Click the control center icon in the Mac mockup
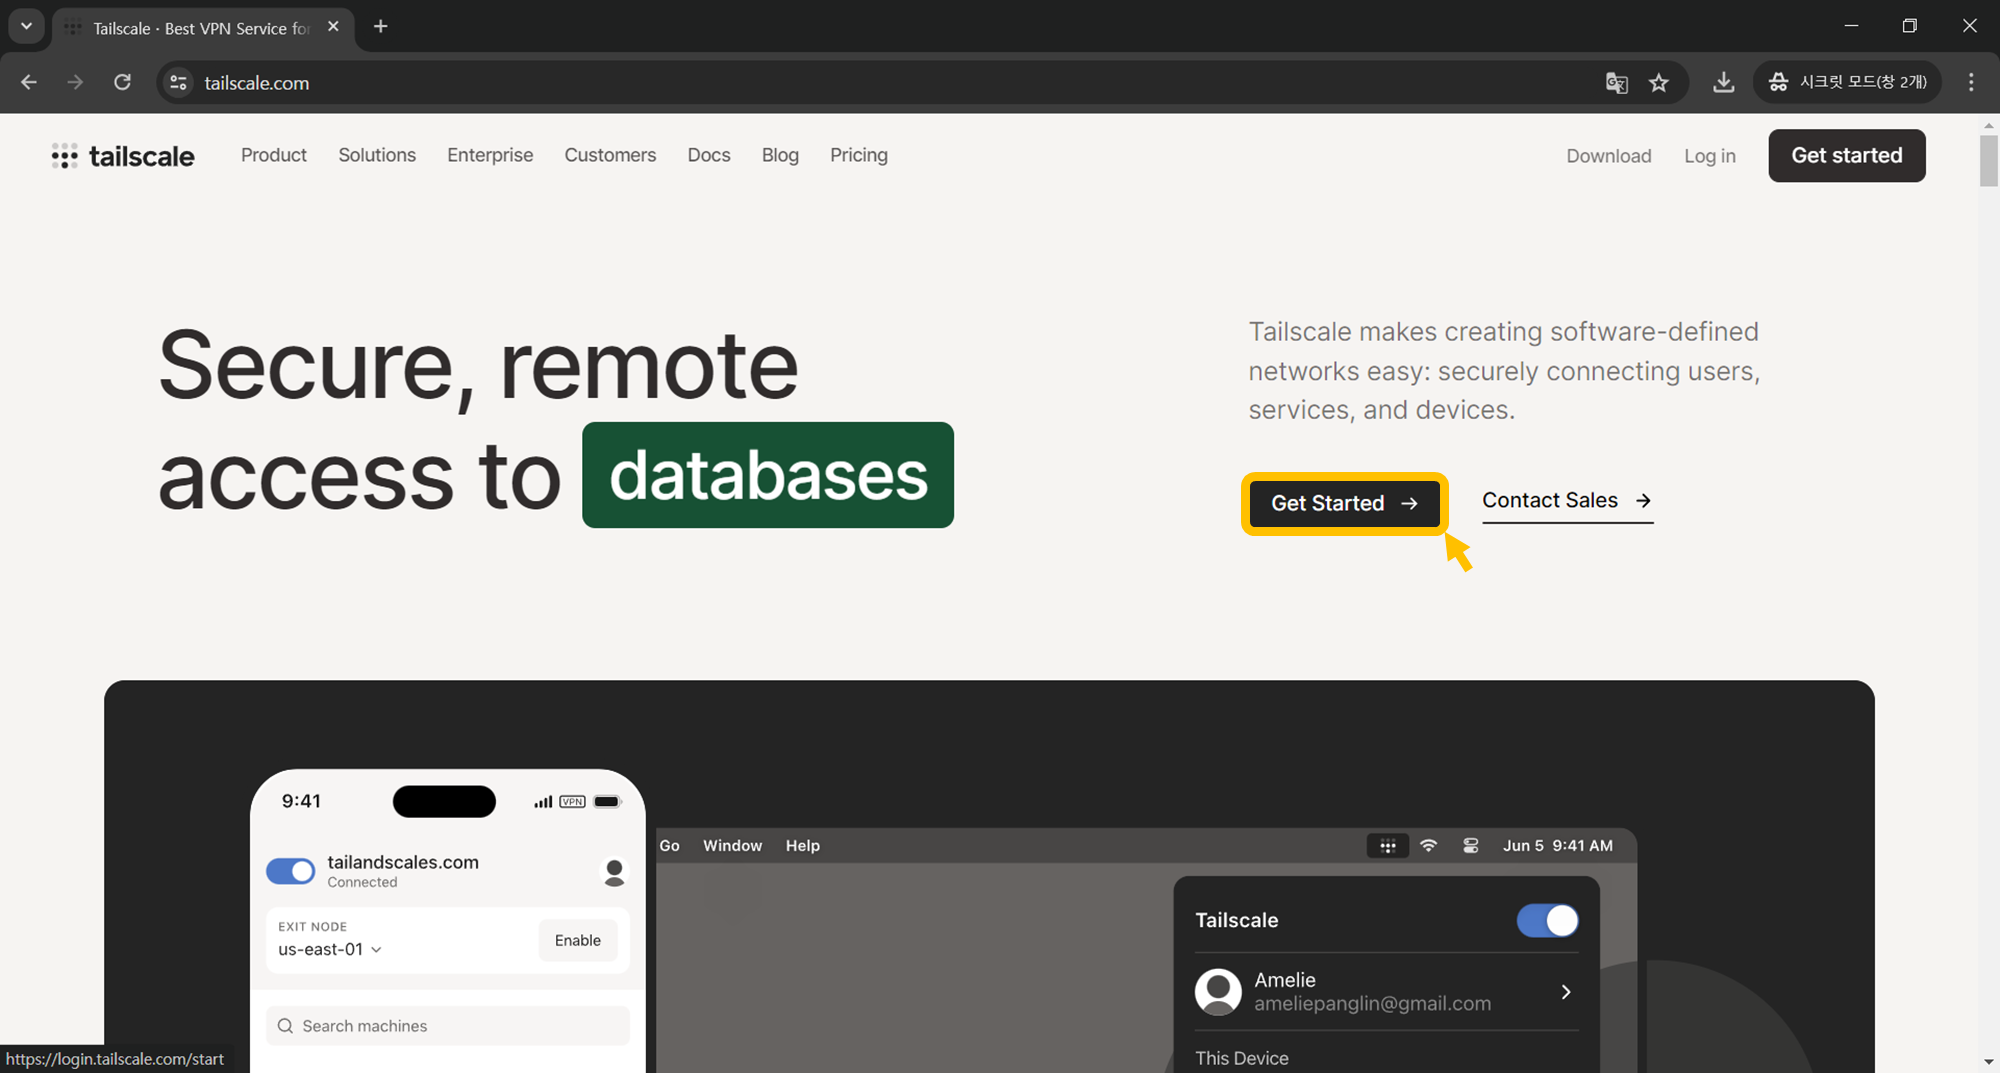Viewport: 2000px width, 1073px height. 1470,846
